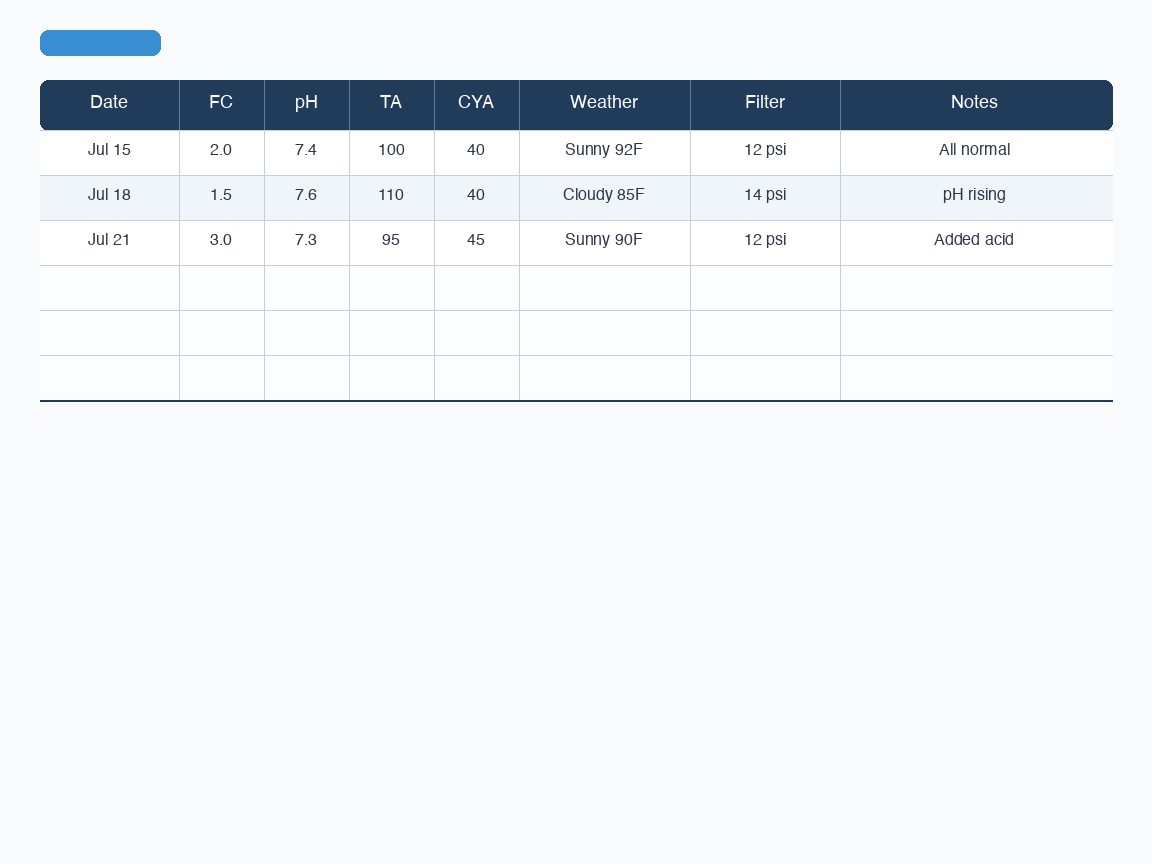
Task: Select the Cloudy 85F weather cell
Action: pos(605,198)
